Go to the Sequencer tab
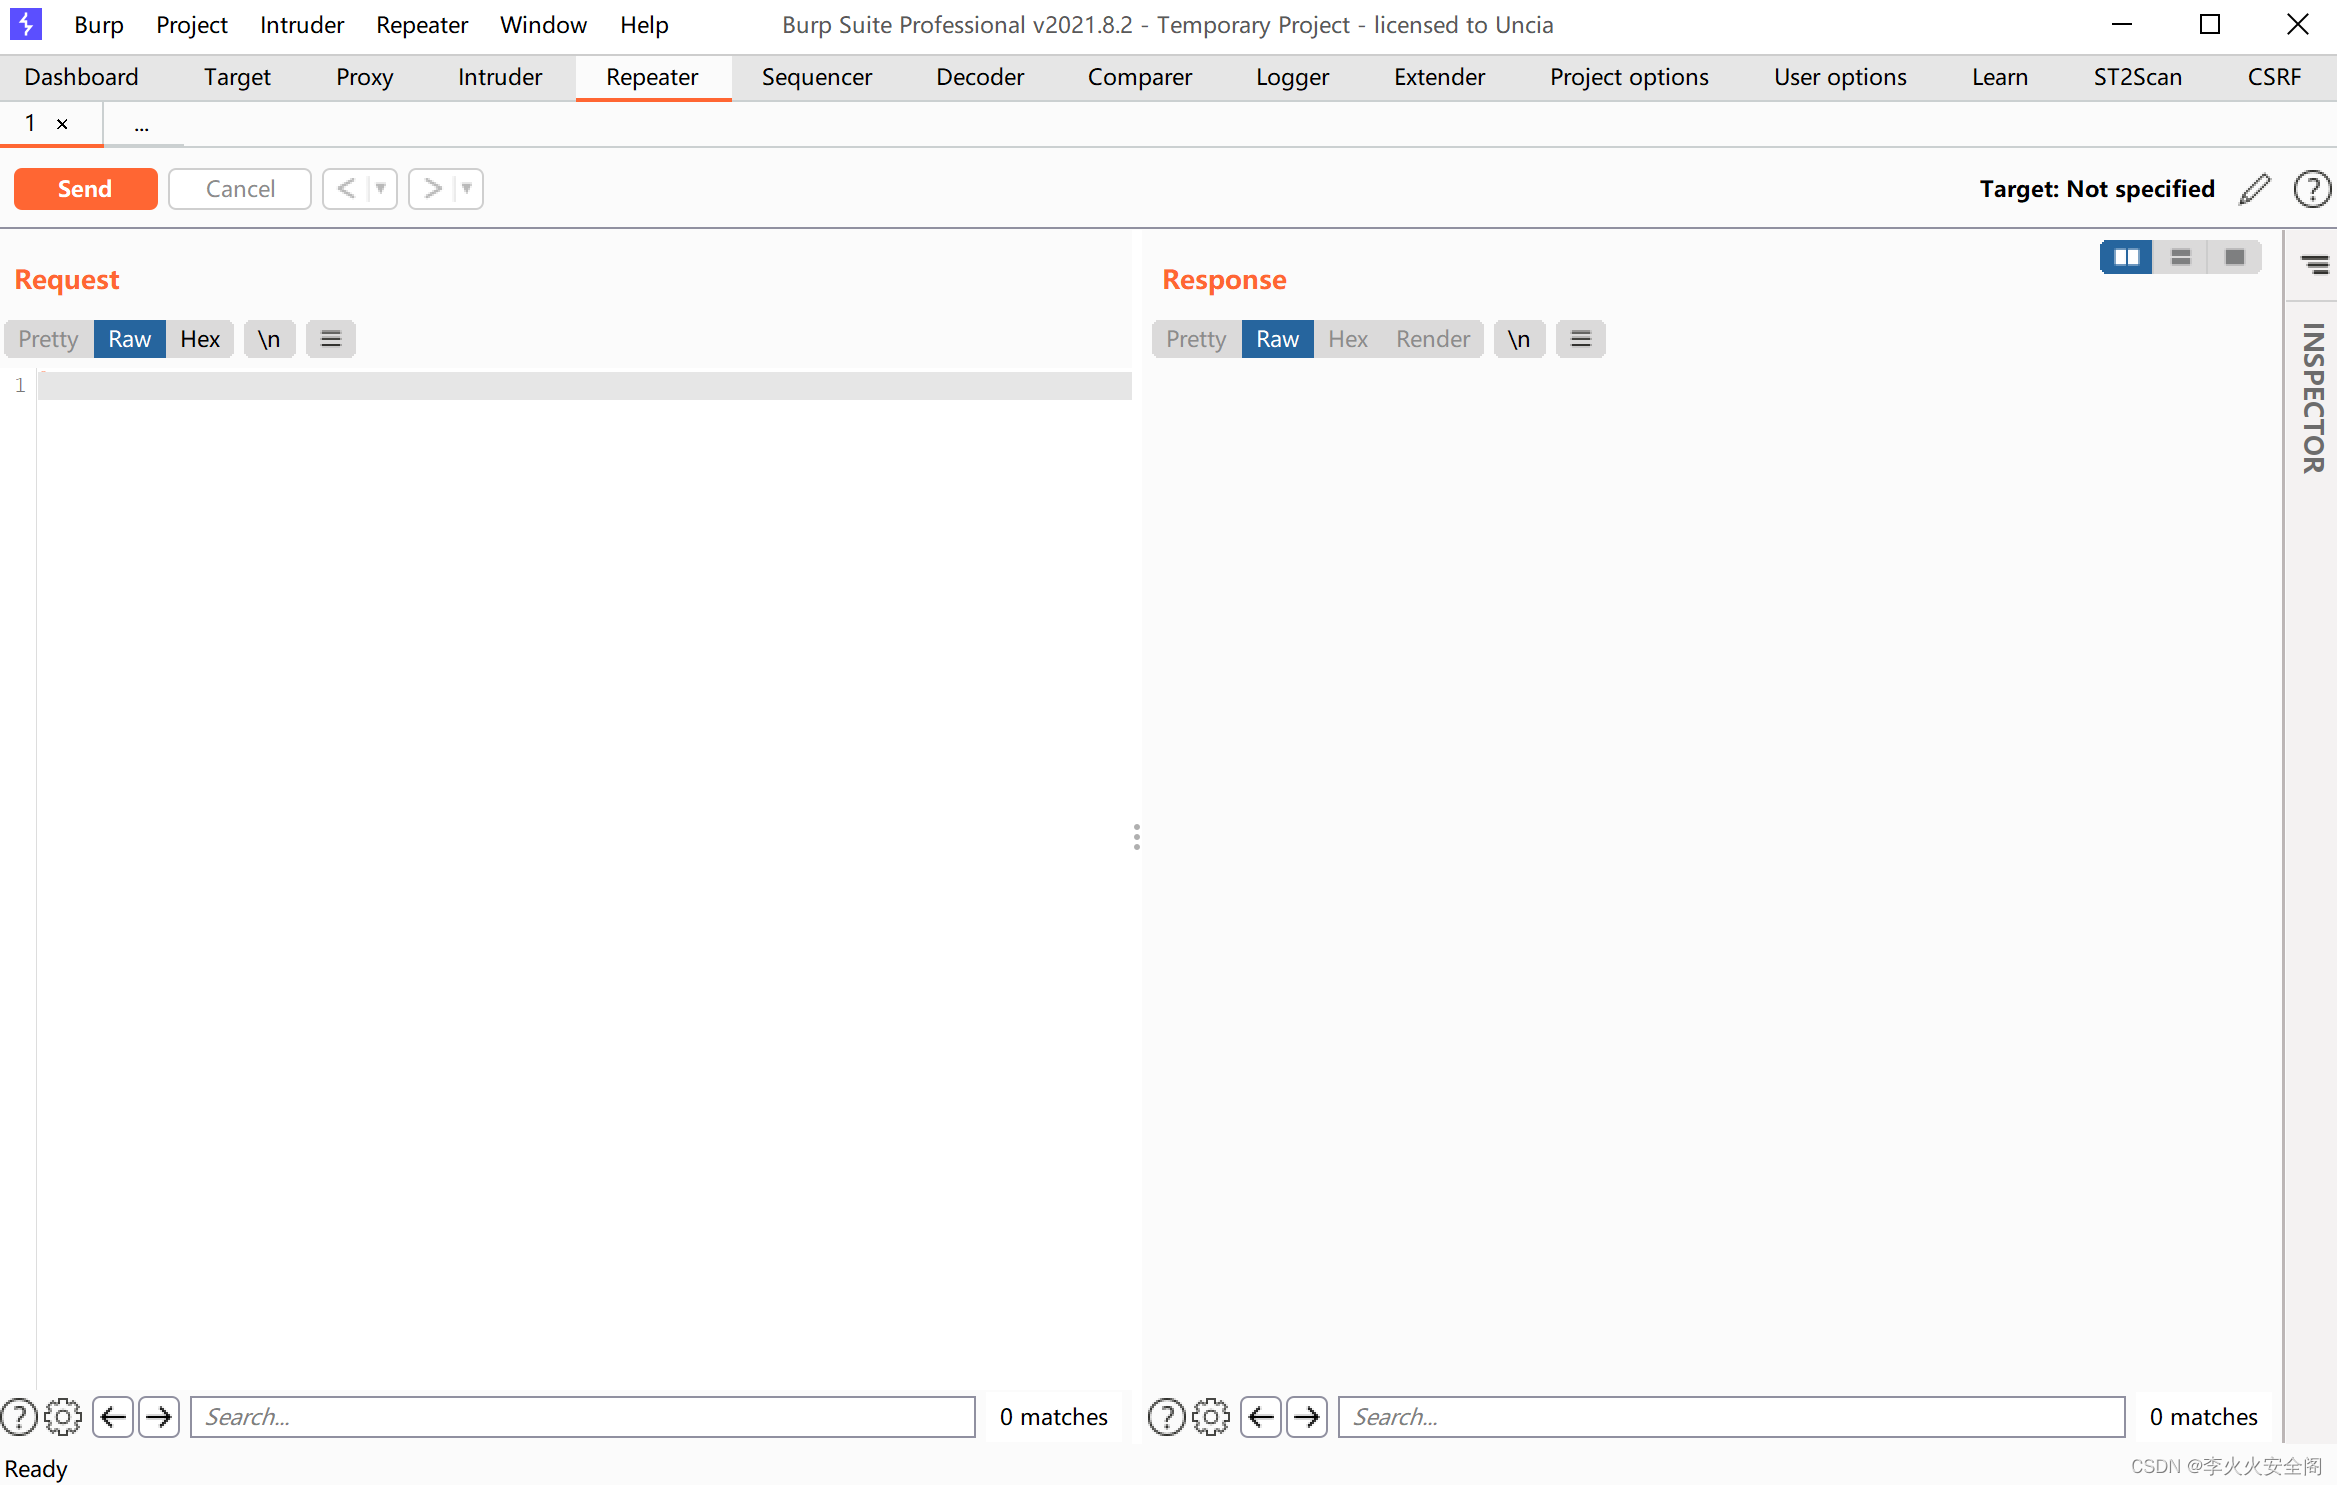The height and width of the screenshot is (1485, 2337). tap(816, 77)
